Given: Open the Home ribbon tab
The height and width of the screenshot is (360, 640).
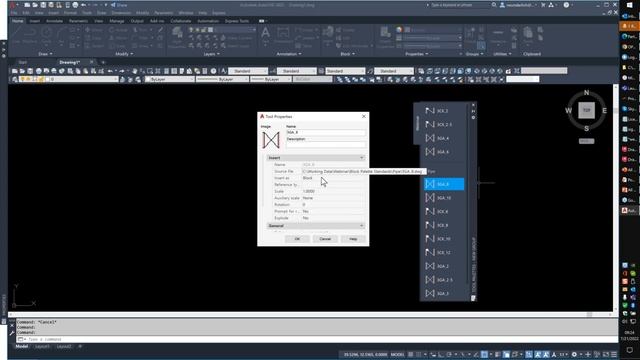Looking at the screenshot, I should [x=18, y=21].
